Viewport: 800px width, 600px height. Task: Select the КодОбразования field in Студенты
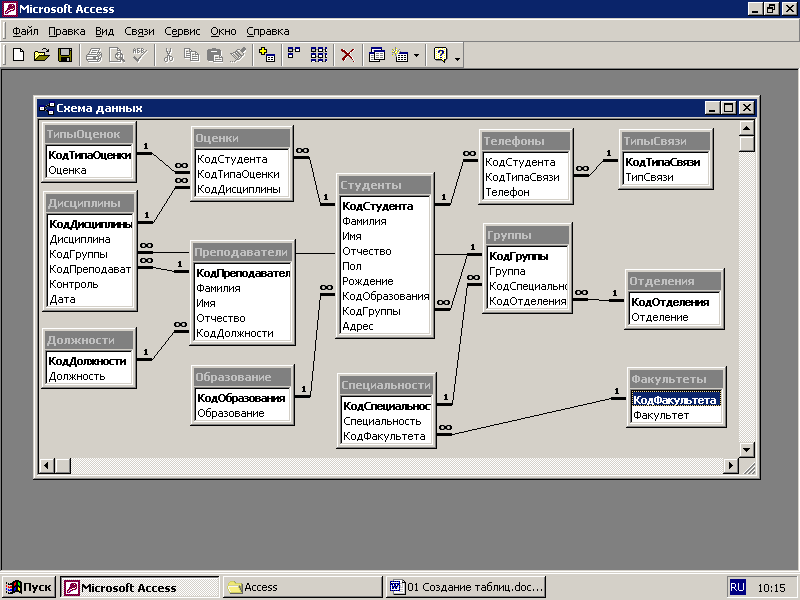coord(385,296)
